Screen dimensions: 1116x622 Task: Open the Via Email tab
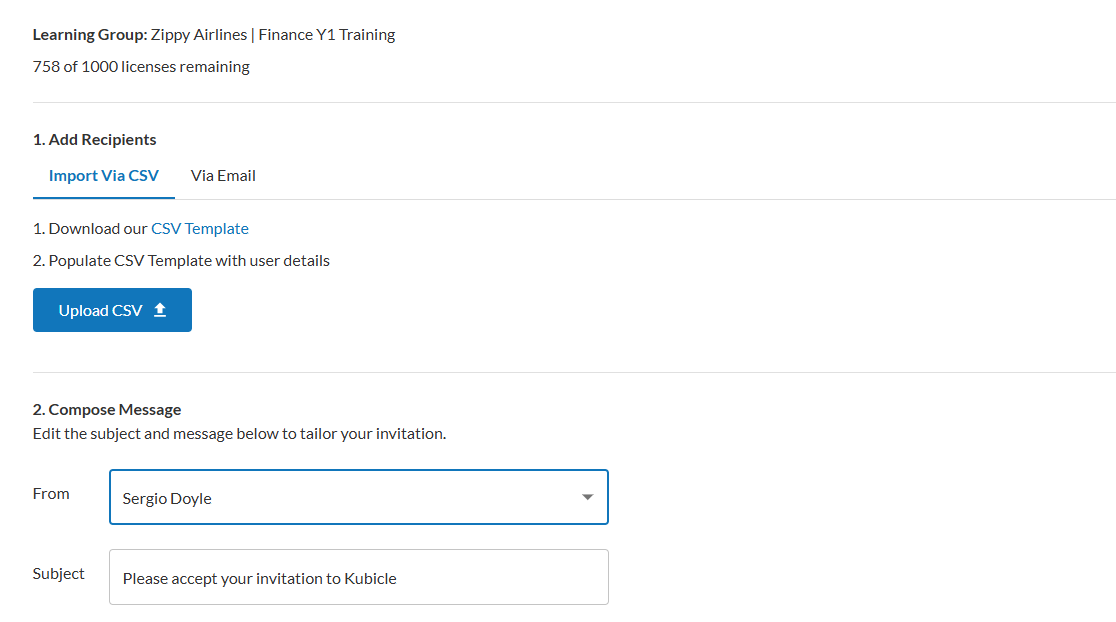[223, 176]
